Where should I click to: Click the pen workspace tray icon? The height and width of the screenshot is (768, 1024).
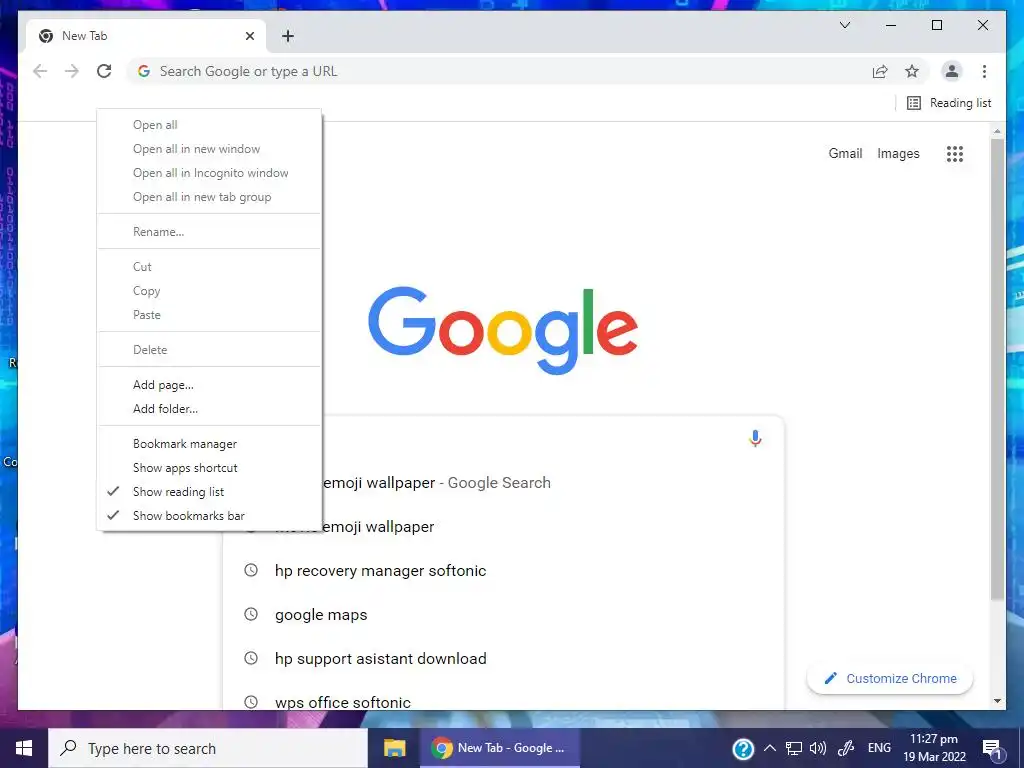click(846, 748)
